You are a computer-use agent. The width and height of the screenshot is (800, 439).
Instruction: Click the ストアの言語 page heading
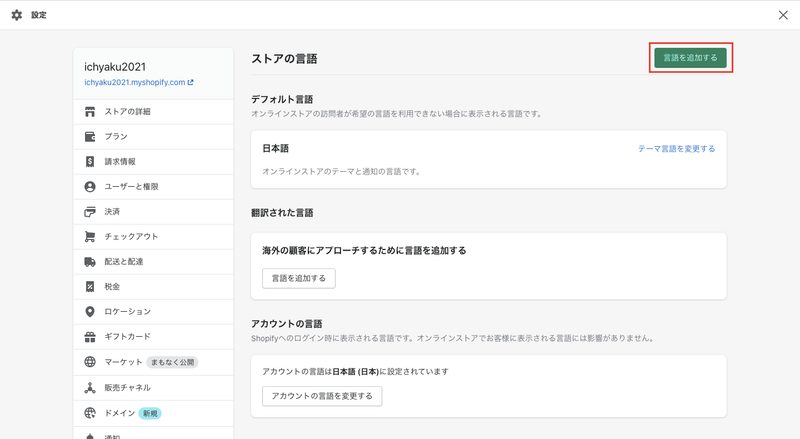click(x=284, y=59)
